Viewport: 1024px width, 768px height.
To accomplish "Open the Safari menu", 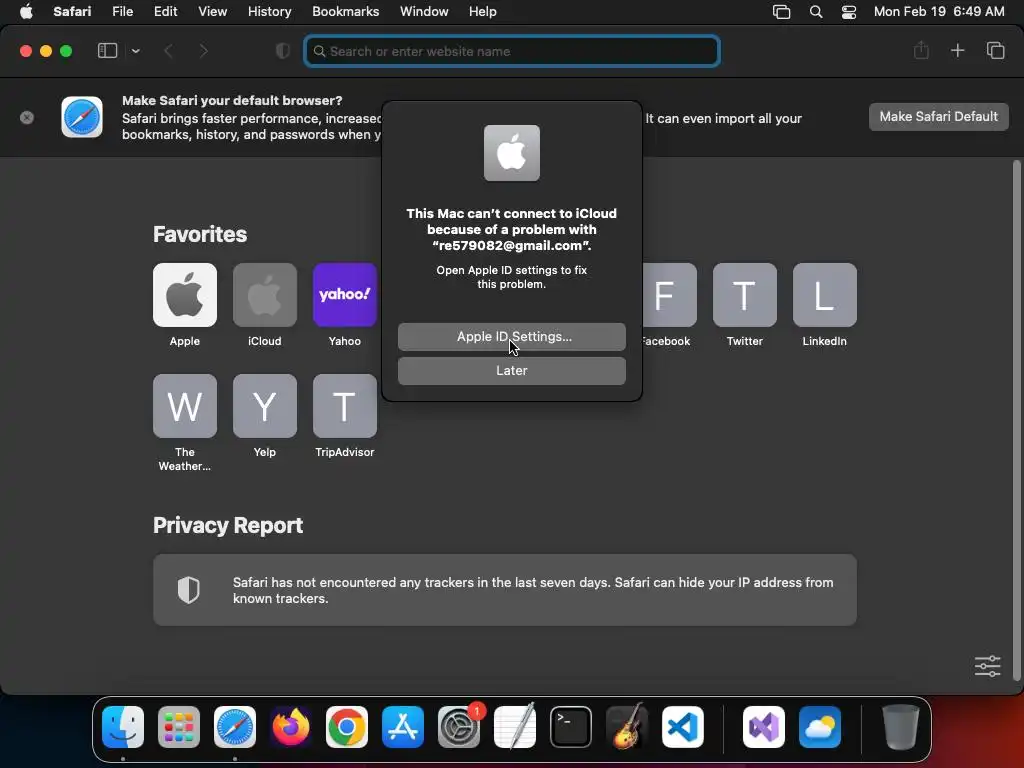I will click(x=72, y=11).
